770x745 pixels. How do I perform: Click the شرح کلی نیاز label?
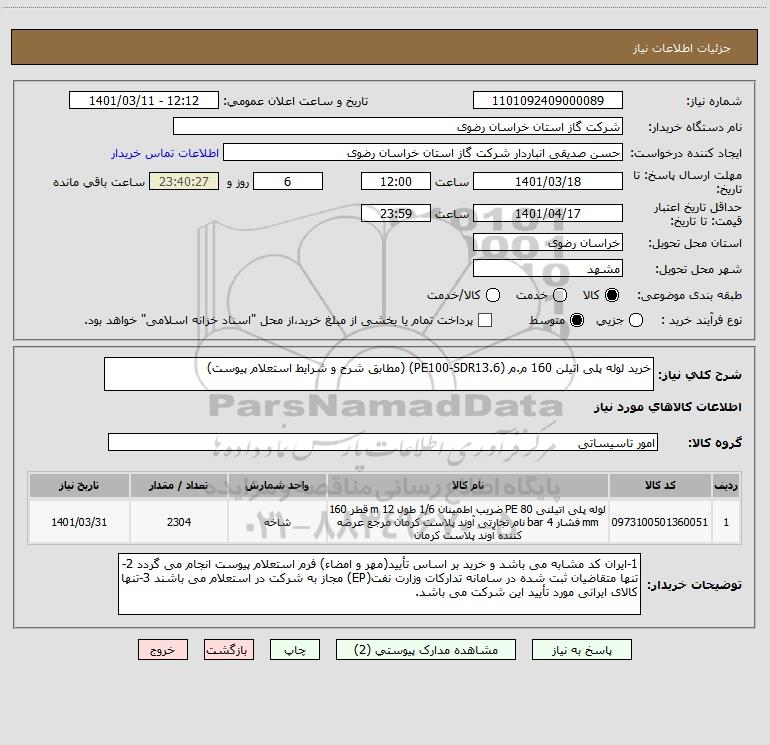point(700,375)
